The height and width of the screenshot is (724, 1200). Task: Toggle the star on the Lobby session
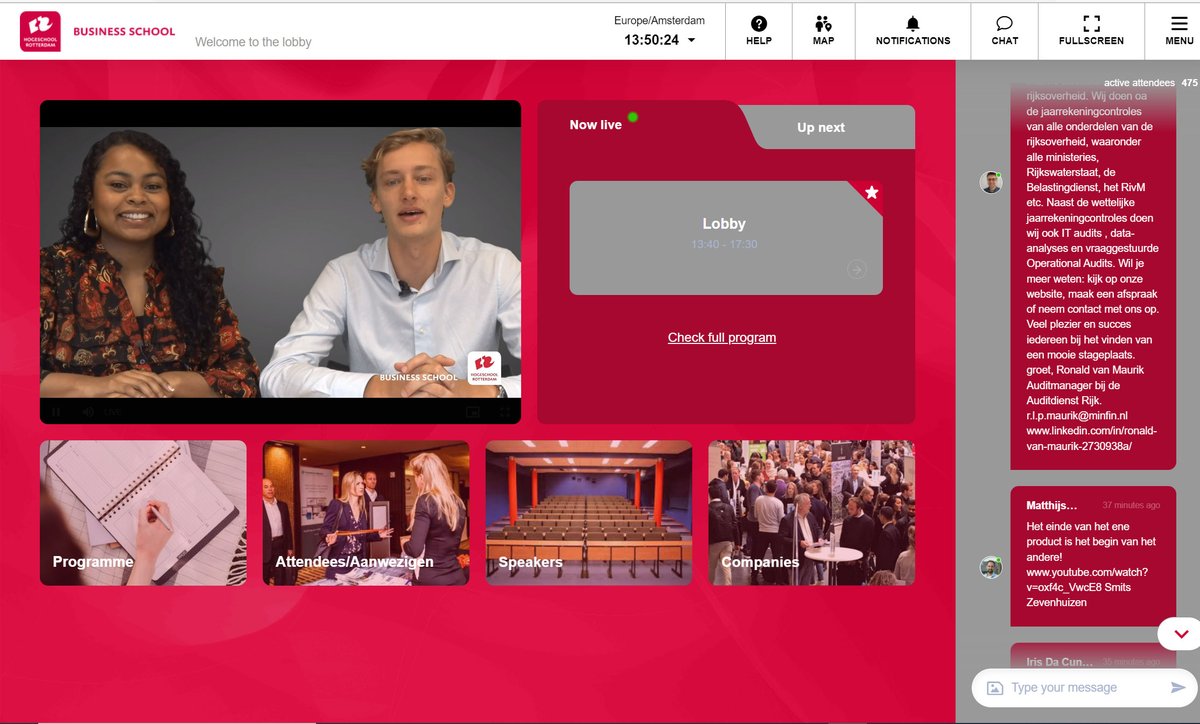(x=871, y=193)
